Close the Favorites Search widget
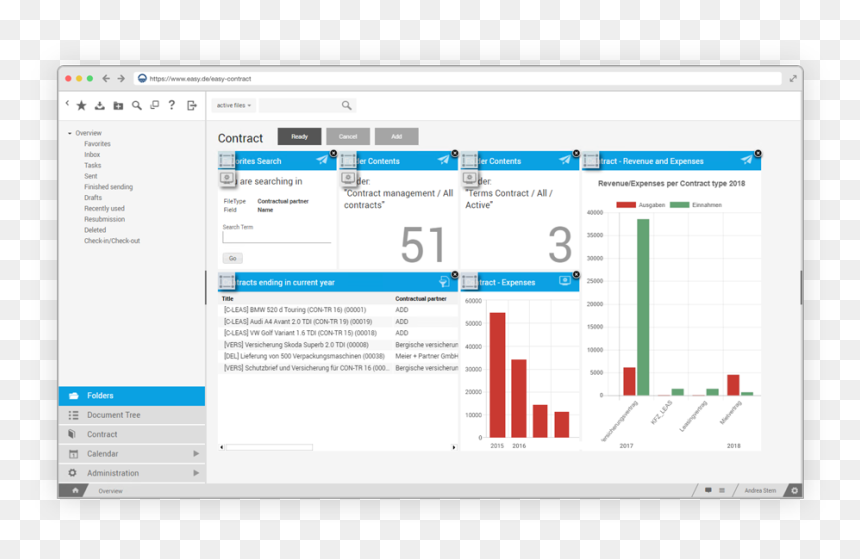The width and height of the screenshot is (860, 559). click(333, 153)
